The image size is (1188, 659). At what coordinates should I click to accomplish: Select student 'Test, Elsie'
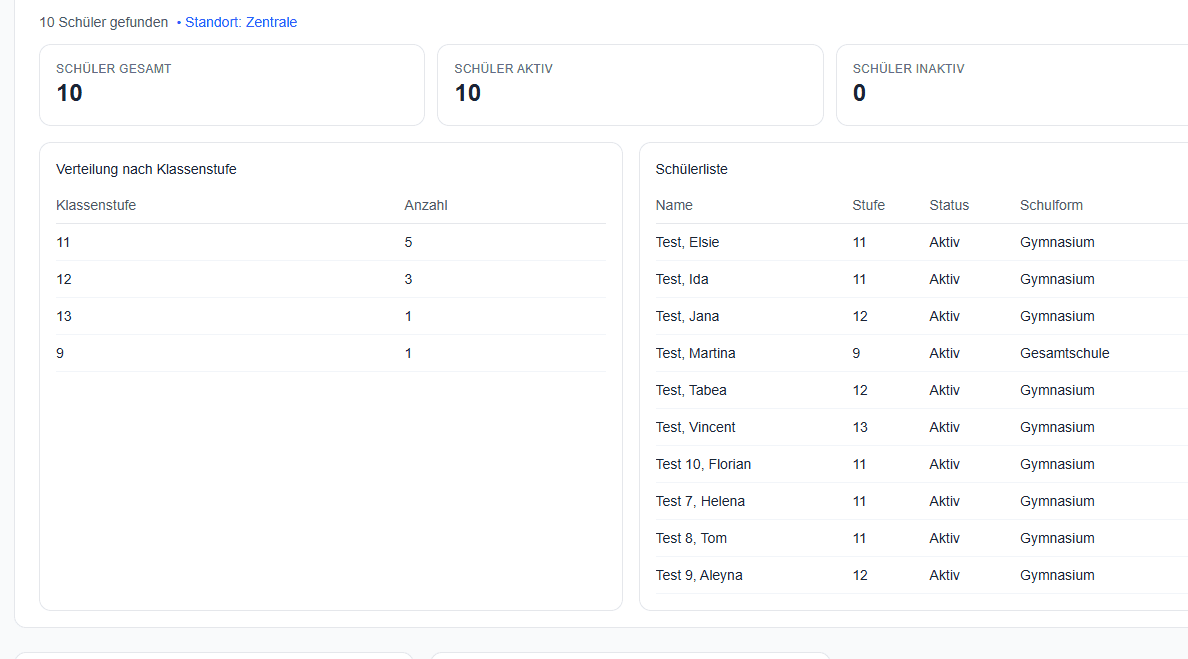687,242
